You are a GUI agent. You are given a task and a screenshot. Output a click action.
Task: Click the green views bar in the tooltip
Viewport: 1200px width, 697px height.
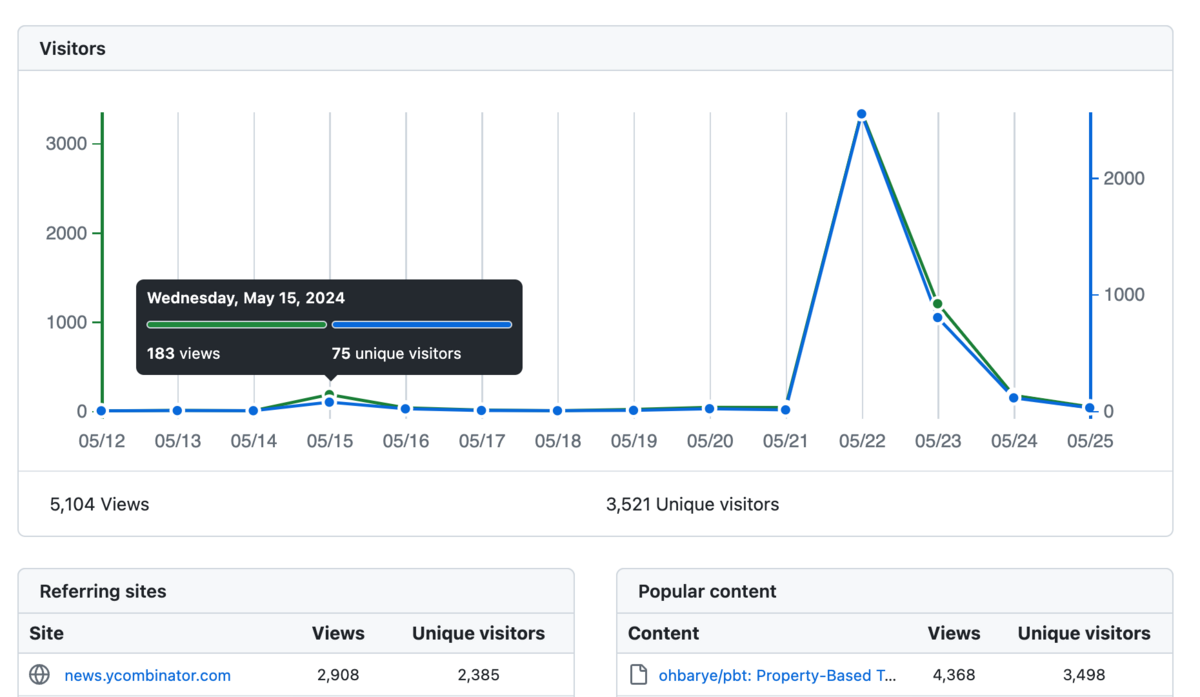(237, 325)
